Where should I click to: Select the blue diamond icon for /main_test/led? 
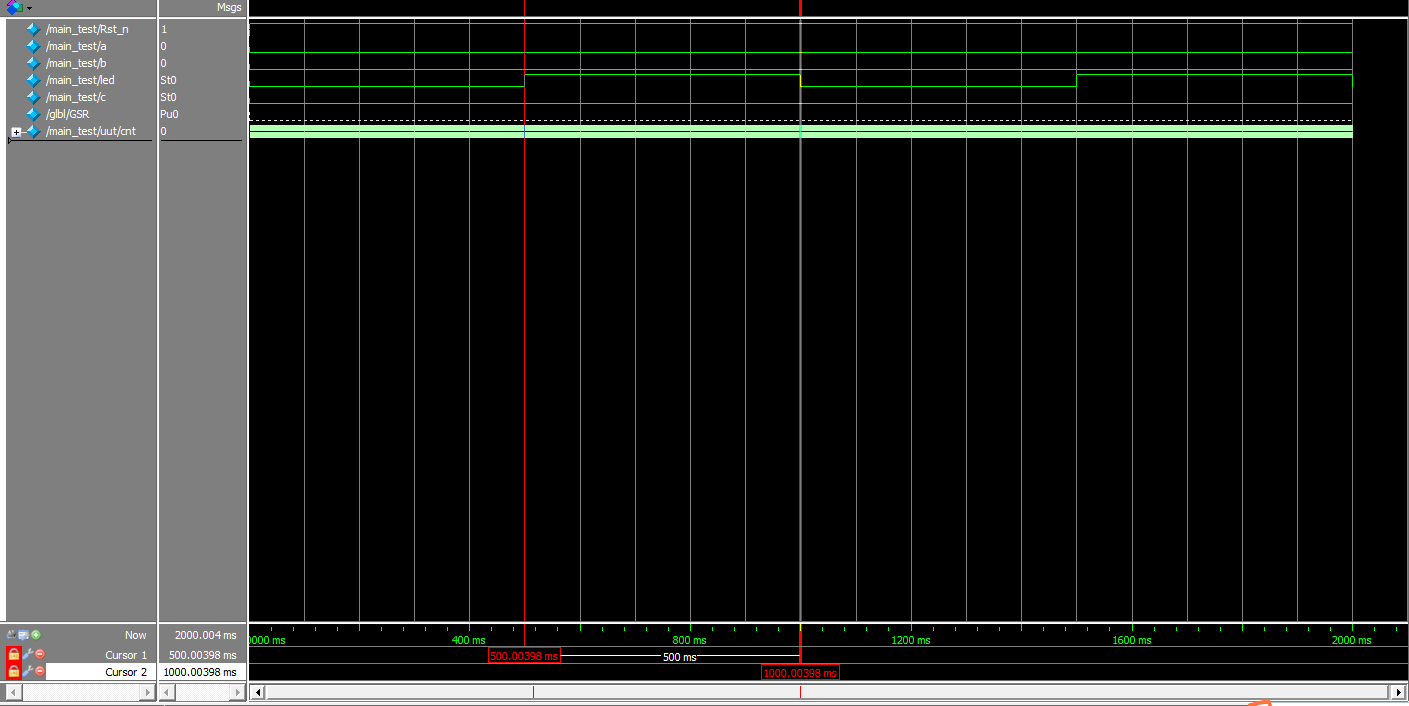click(x=33, y=80)
